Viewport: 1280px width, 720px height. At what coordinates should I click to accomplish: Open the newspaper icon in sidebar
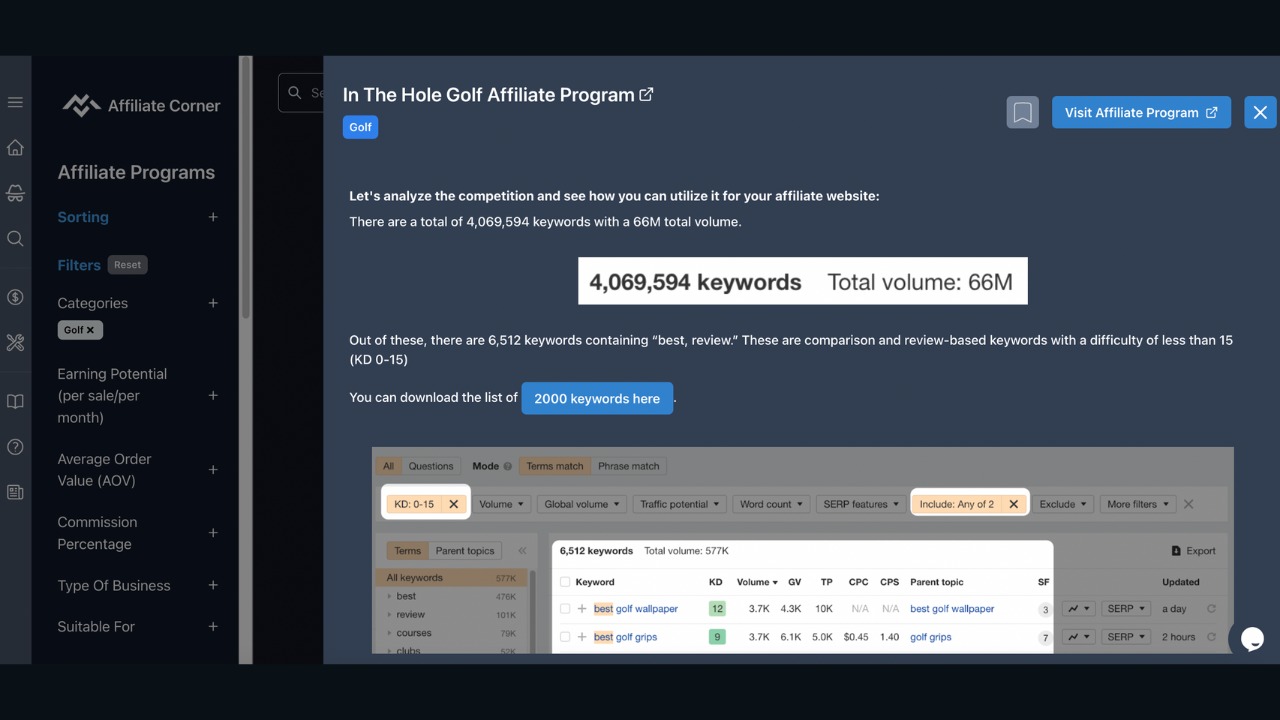15,492
